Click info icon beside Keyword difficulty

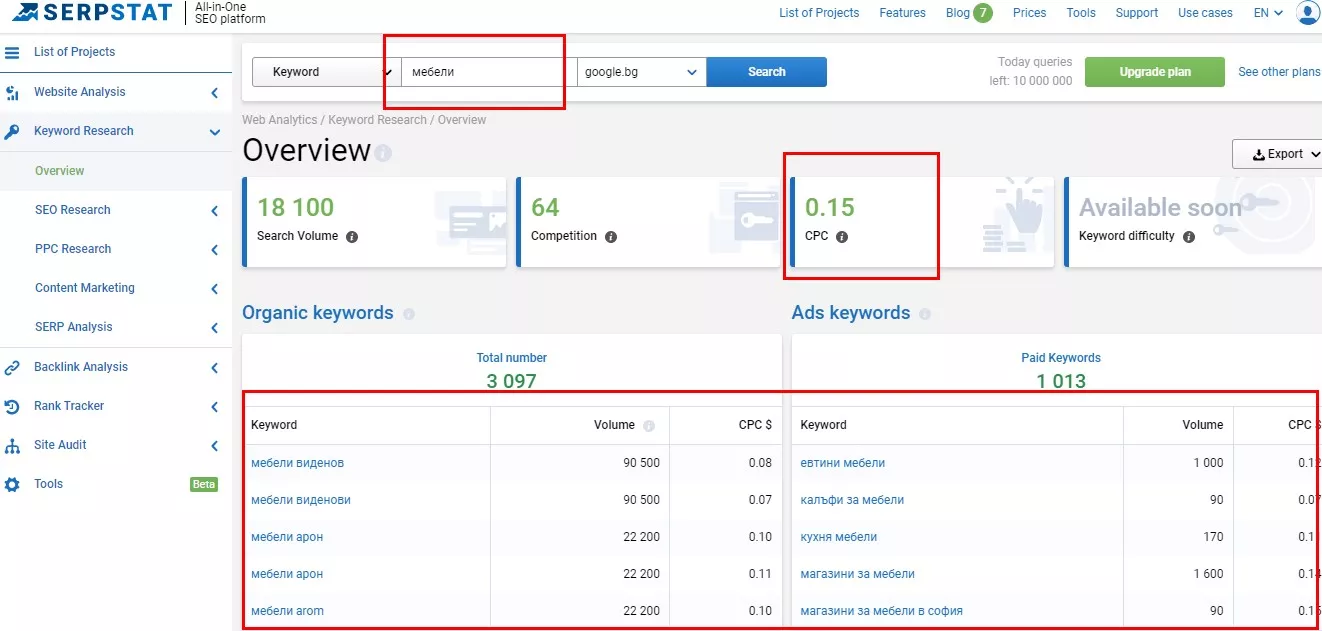pos(1189,237)
